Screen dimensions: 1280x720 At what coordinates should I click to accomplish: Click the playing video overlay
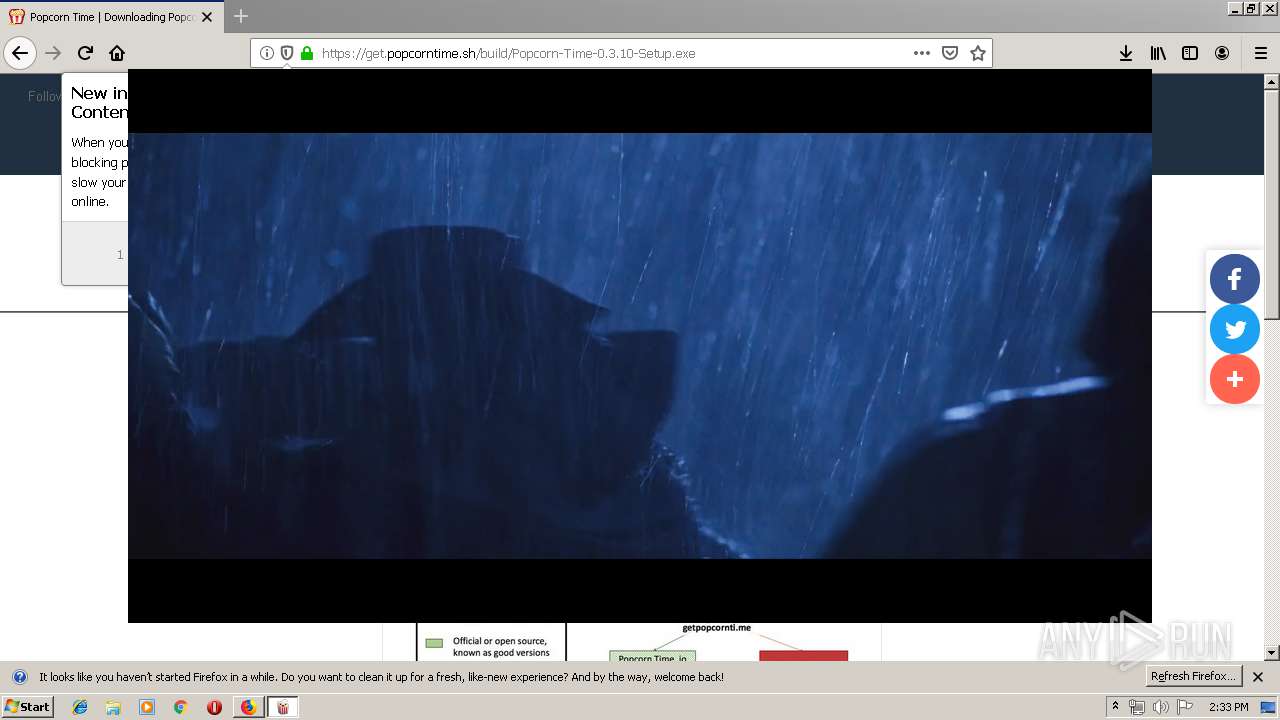click(x=640, y=346)
